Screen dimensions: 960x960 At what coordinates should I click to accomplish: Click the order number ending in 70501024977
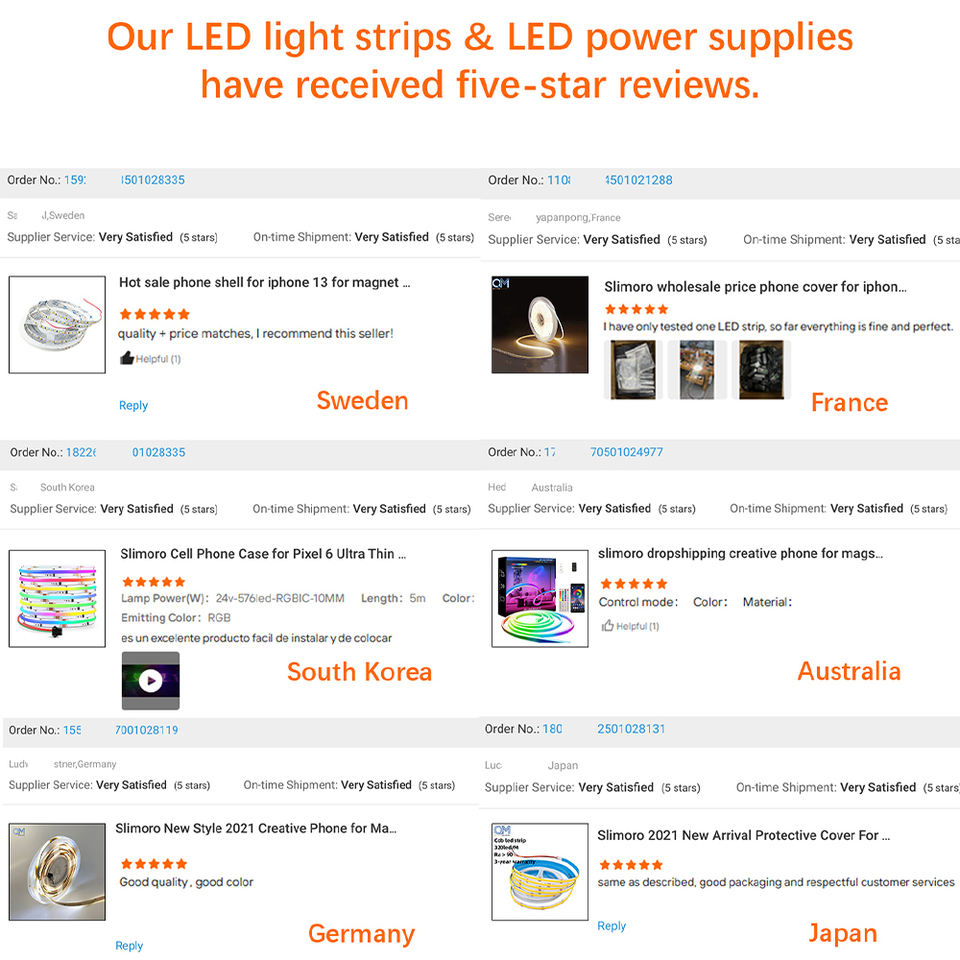coord(626,452)
